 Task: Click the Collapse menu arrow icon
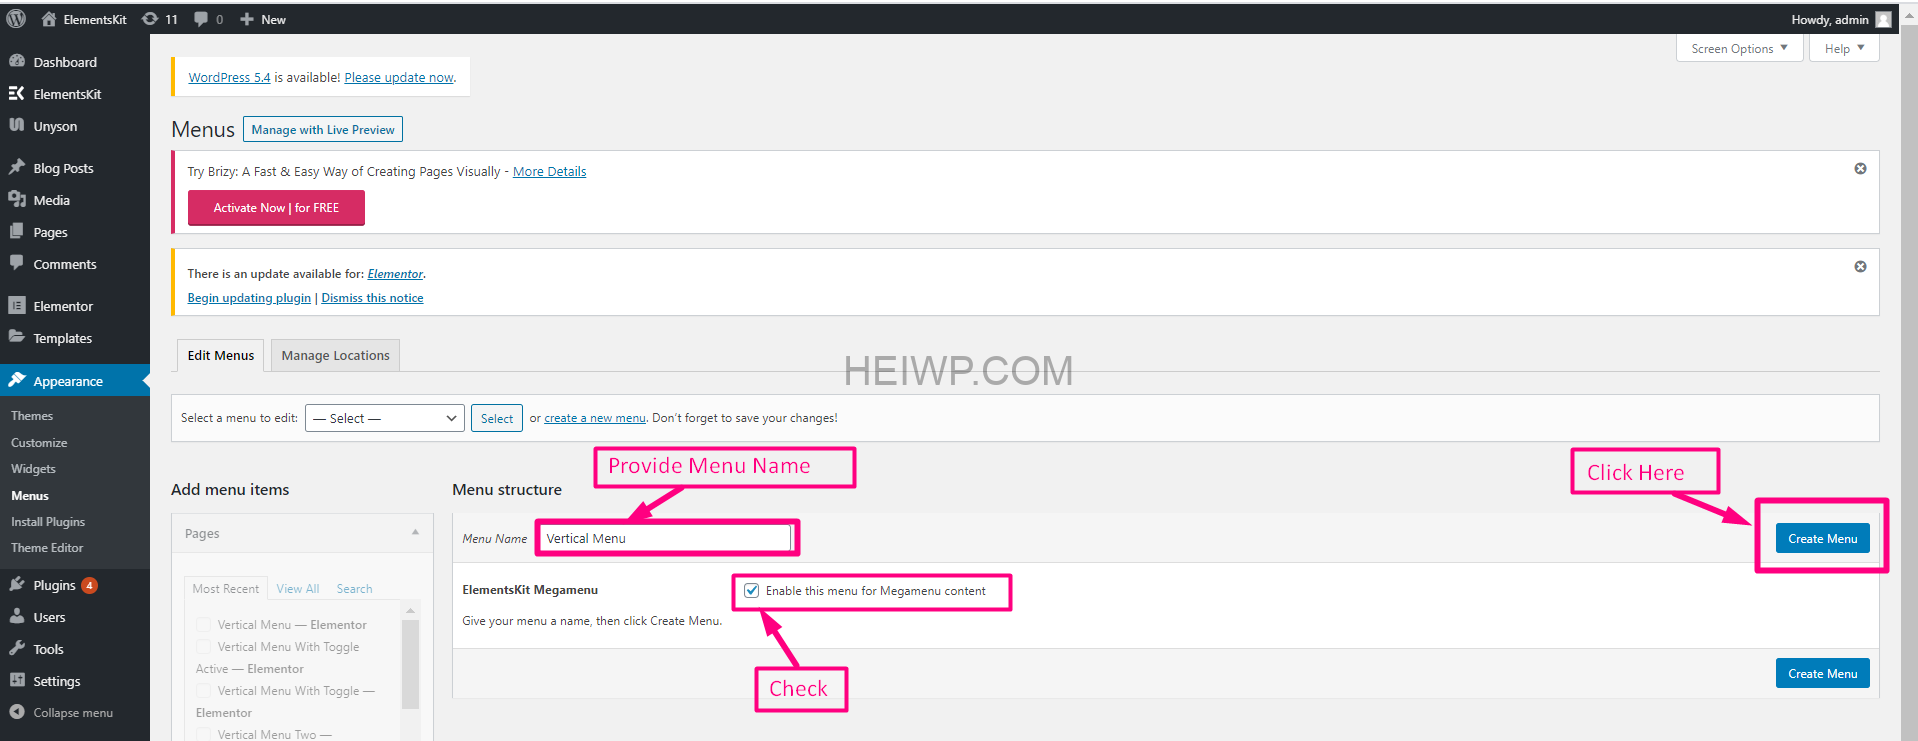pos(17,712)
